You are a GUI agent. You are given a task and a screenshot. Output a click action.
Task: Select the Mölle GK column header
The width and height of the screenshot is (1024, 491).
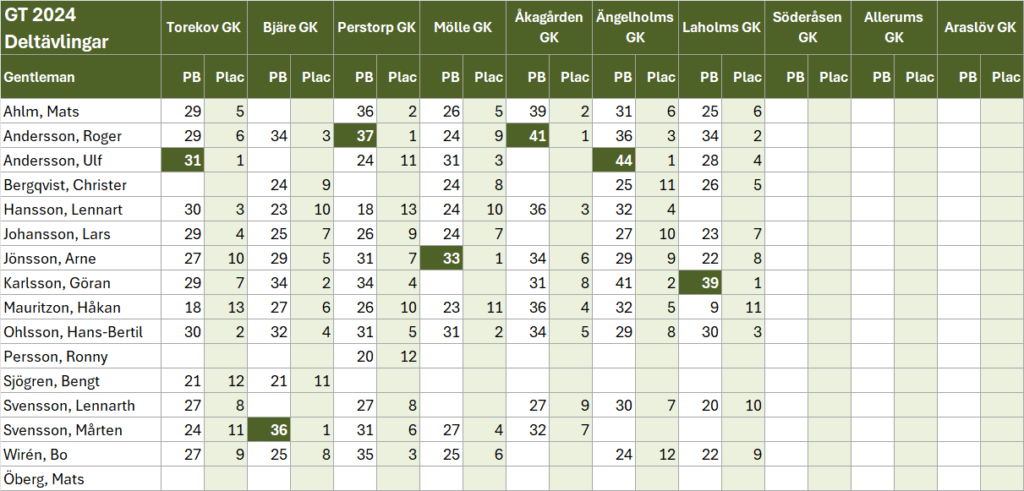464,27
